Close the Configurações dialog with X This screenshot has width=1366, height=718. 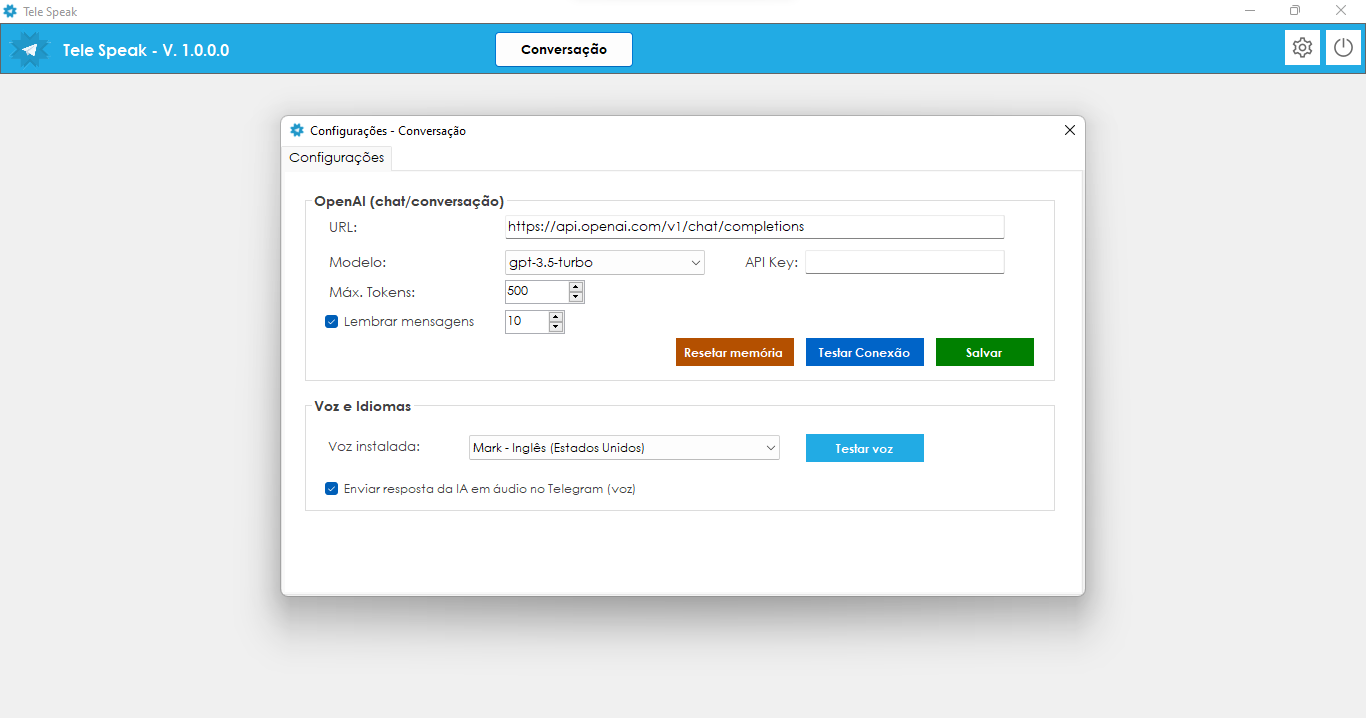pyautogui.click(x=1069, y=130)
